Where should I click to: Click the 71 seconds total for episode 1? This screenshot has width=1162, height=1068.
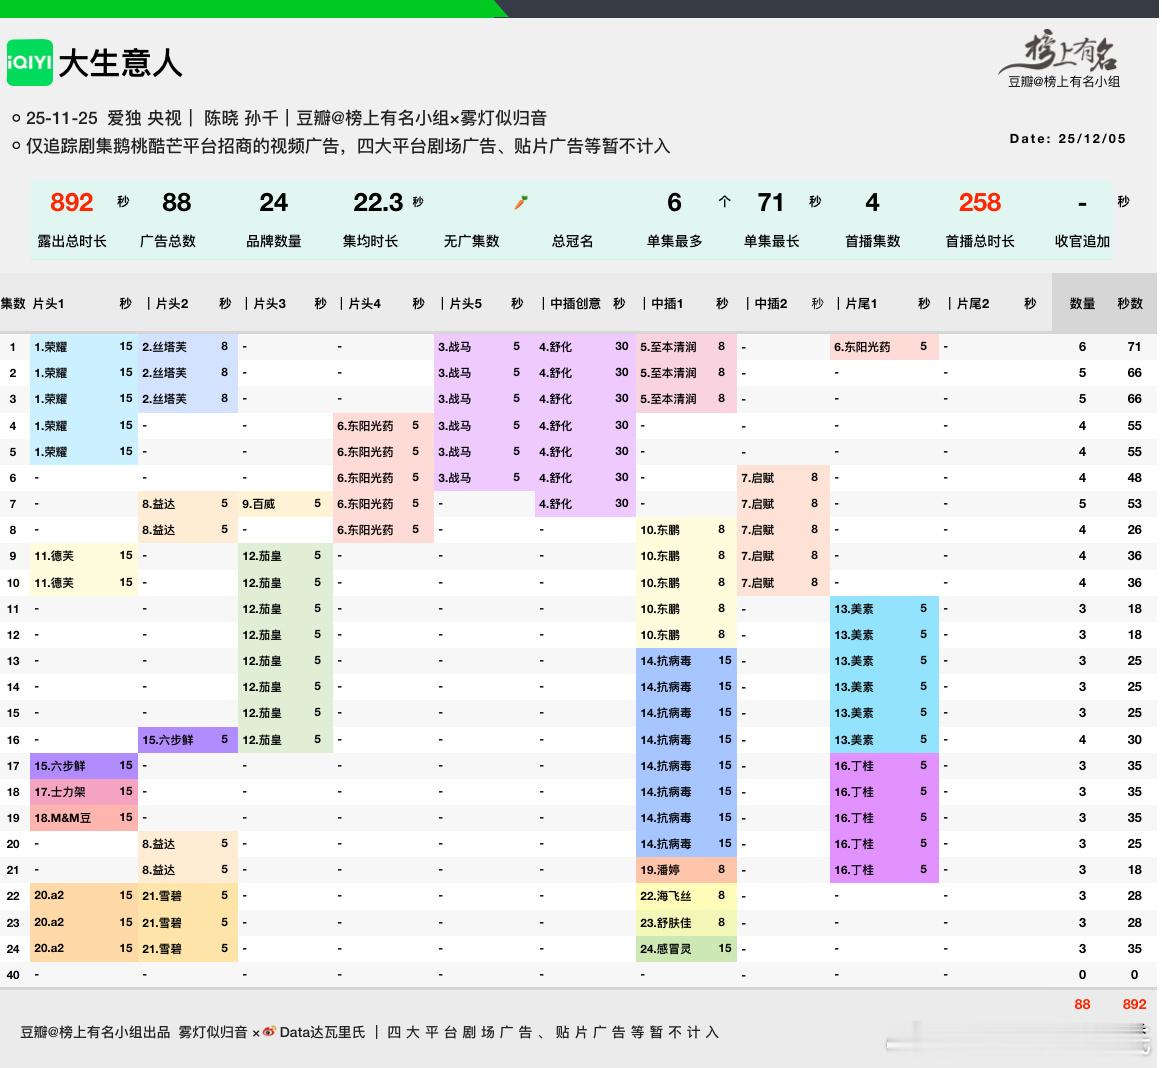[x=1134, y=346]
